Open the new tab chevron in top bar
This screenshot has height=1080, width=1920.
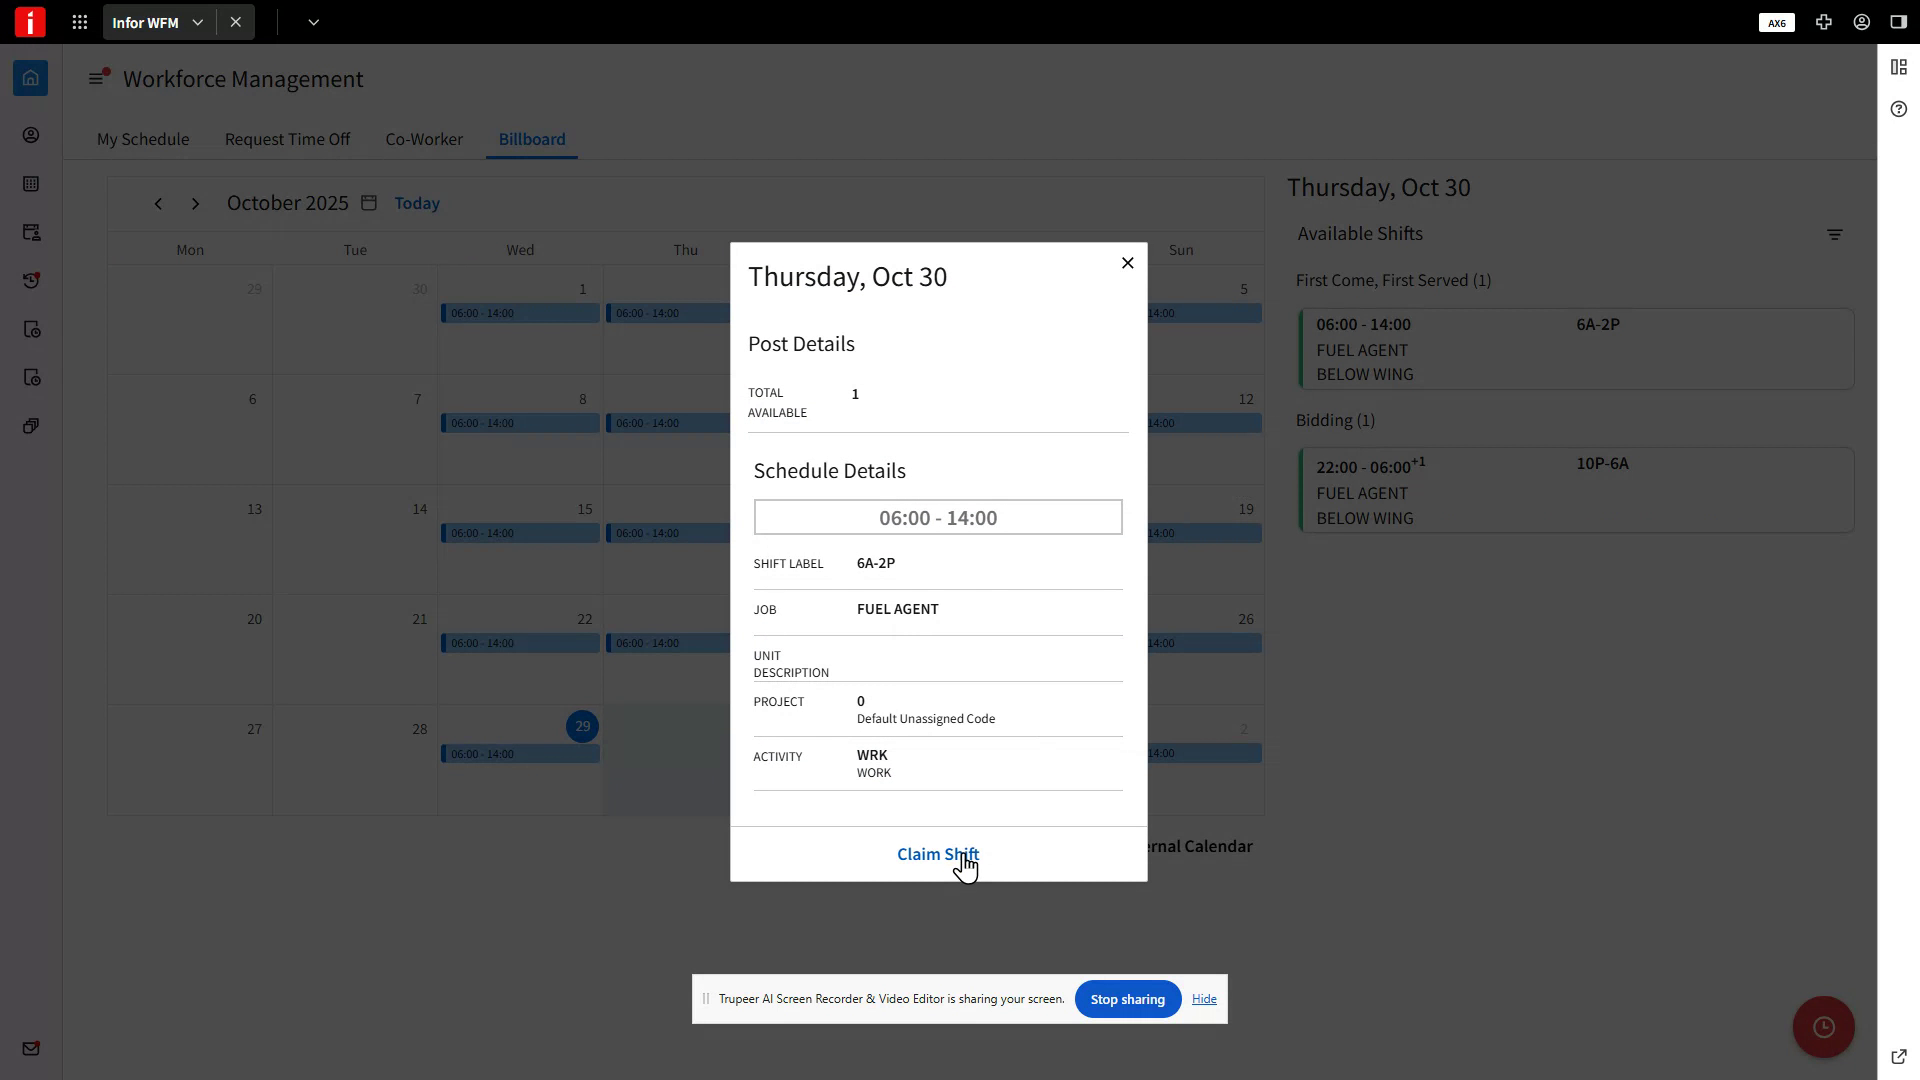click(x=313, y=21)
